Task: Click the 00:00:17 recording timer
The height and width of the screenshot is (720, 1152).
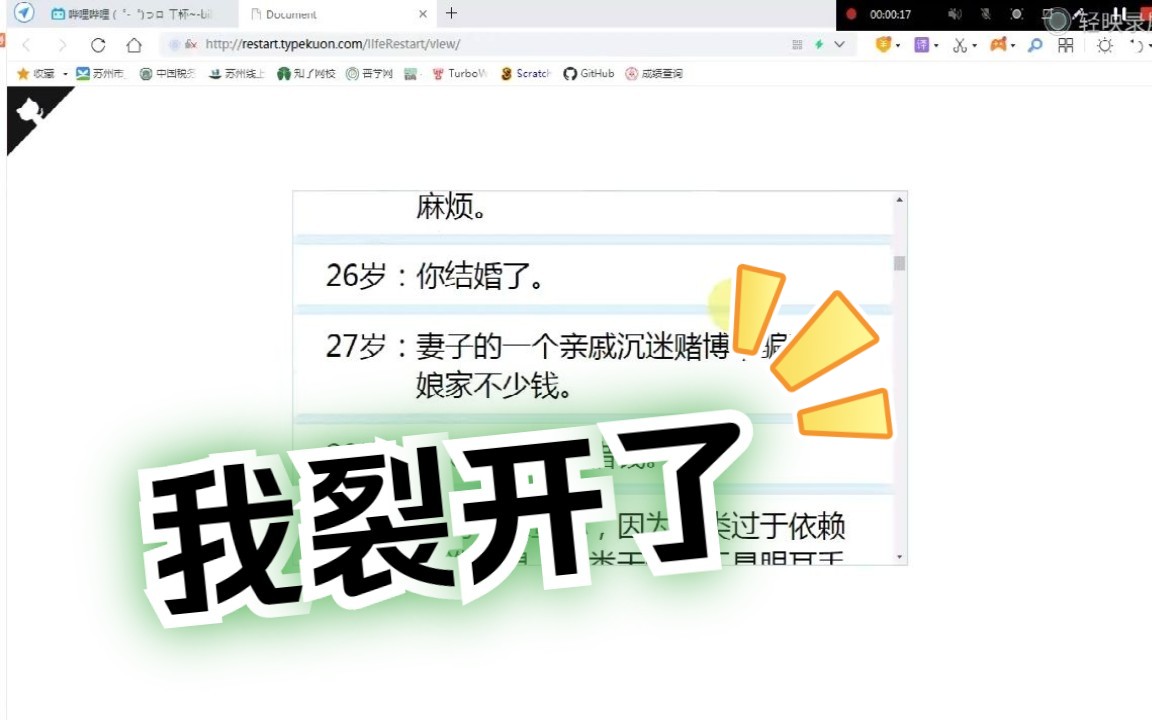Action: pyautogui.click(x=890, y=14)
